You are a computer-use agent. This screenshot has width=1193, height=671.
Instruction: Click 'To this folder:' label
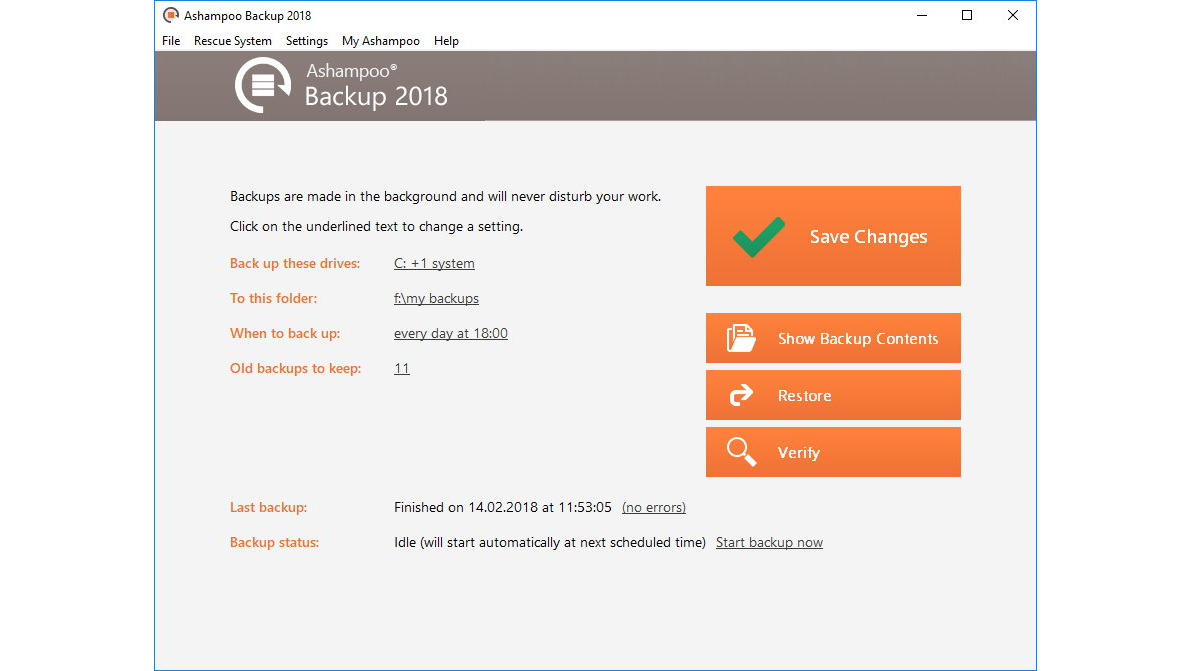(273, 298)
